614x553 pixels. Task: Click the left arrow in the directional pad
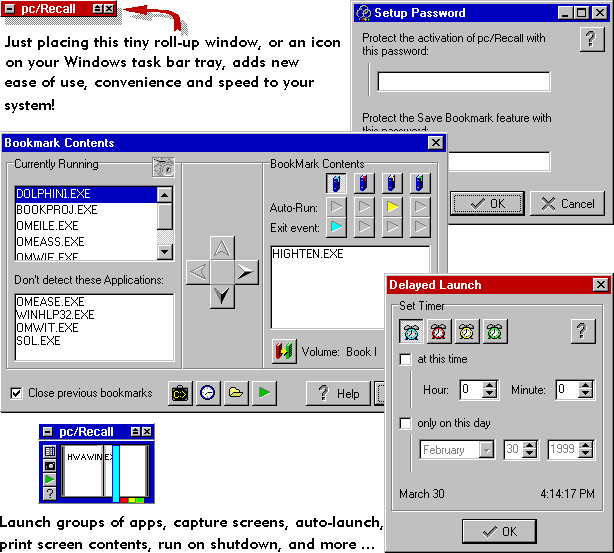point(198,272)
